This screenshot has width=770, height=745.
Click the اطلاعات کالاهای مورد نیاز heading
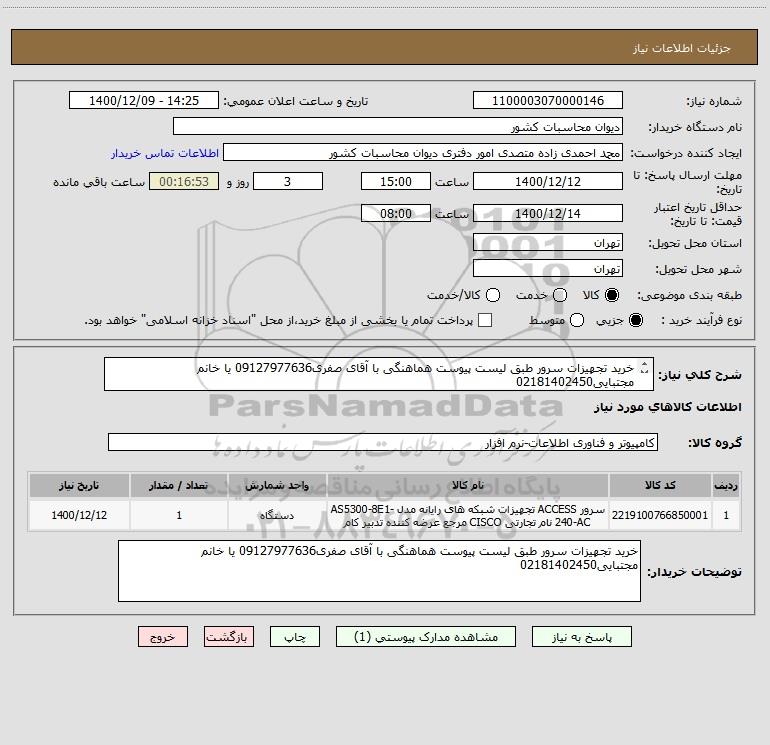[668, 407]
